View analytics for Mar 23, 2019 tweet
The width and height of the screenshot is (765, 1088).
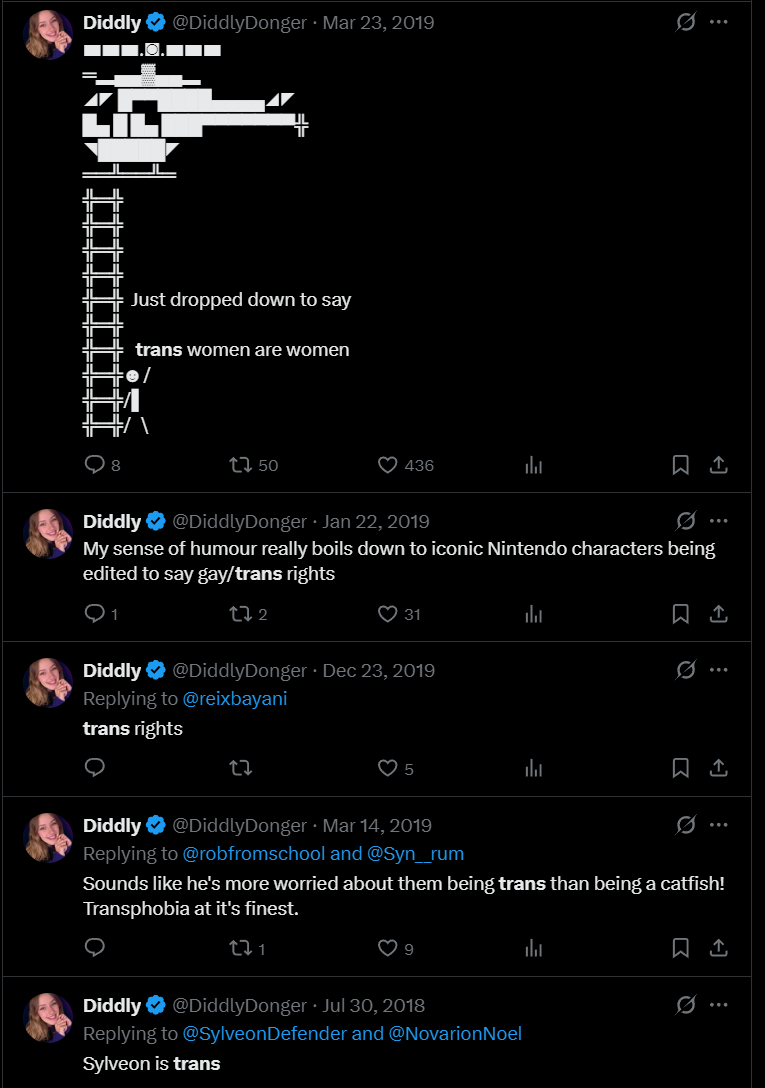point(534,465)
